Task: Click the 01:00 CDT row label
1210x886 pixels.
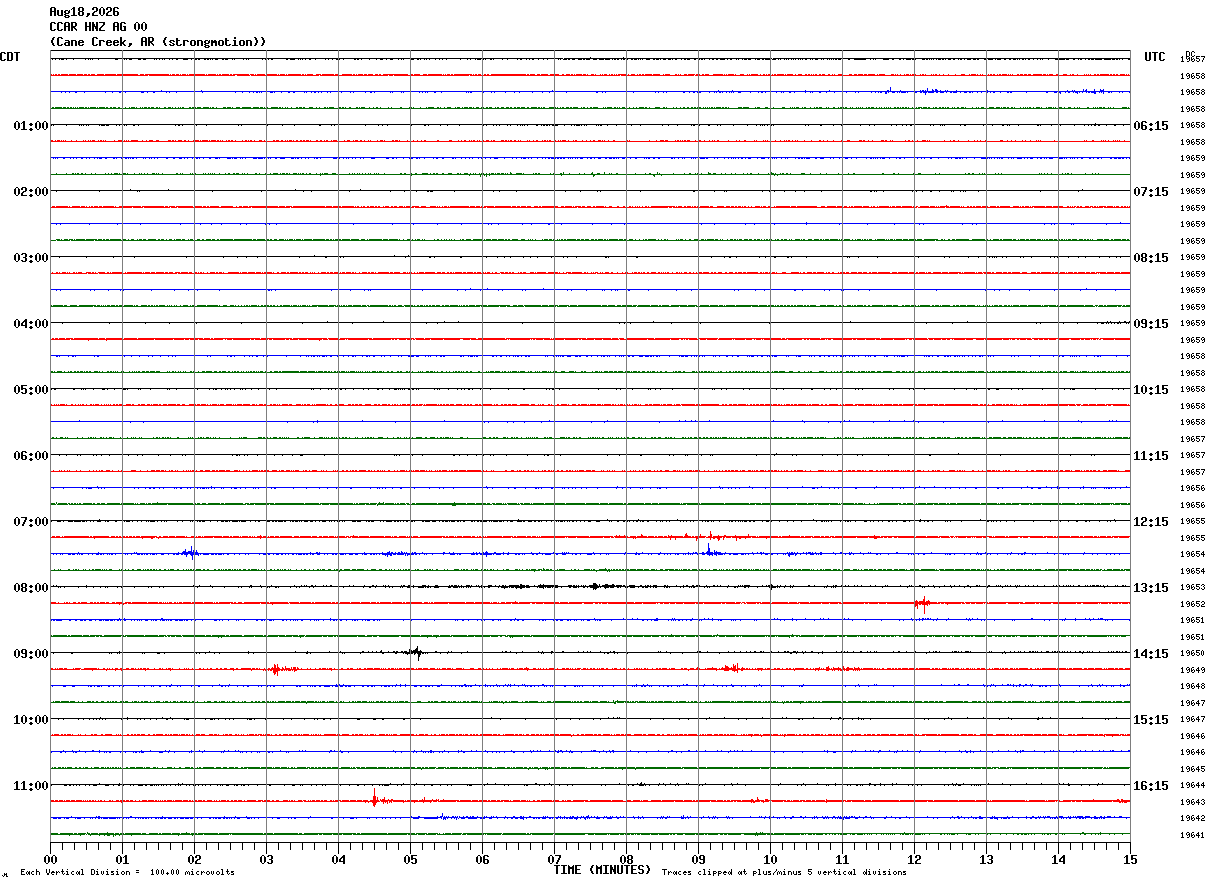Action: coord(31,125)
